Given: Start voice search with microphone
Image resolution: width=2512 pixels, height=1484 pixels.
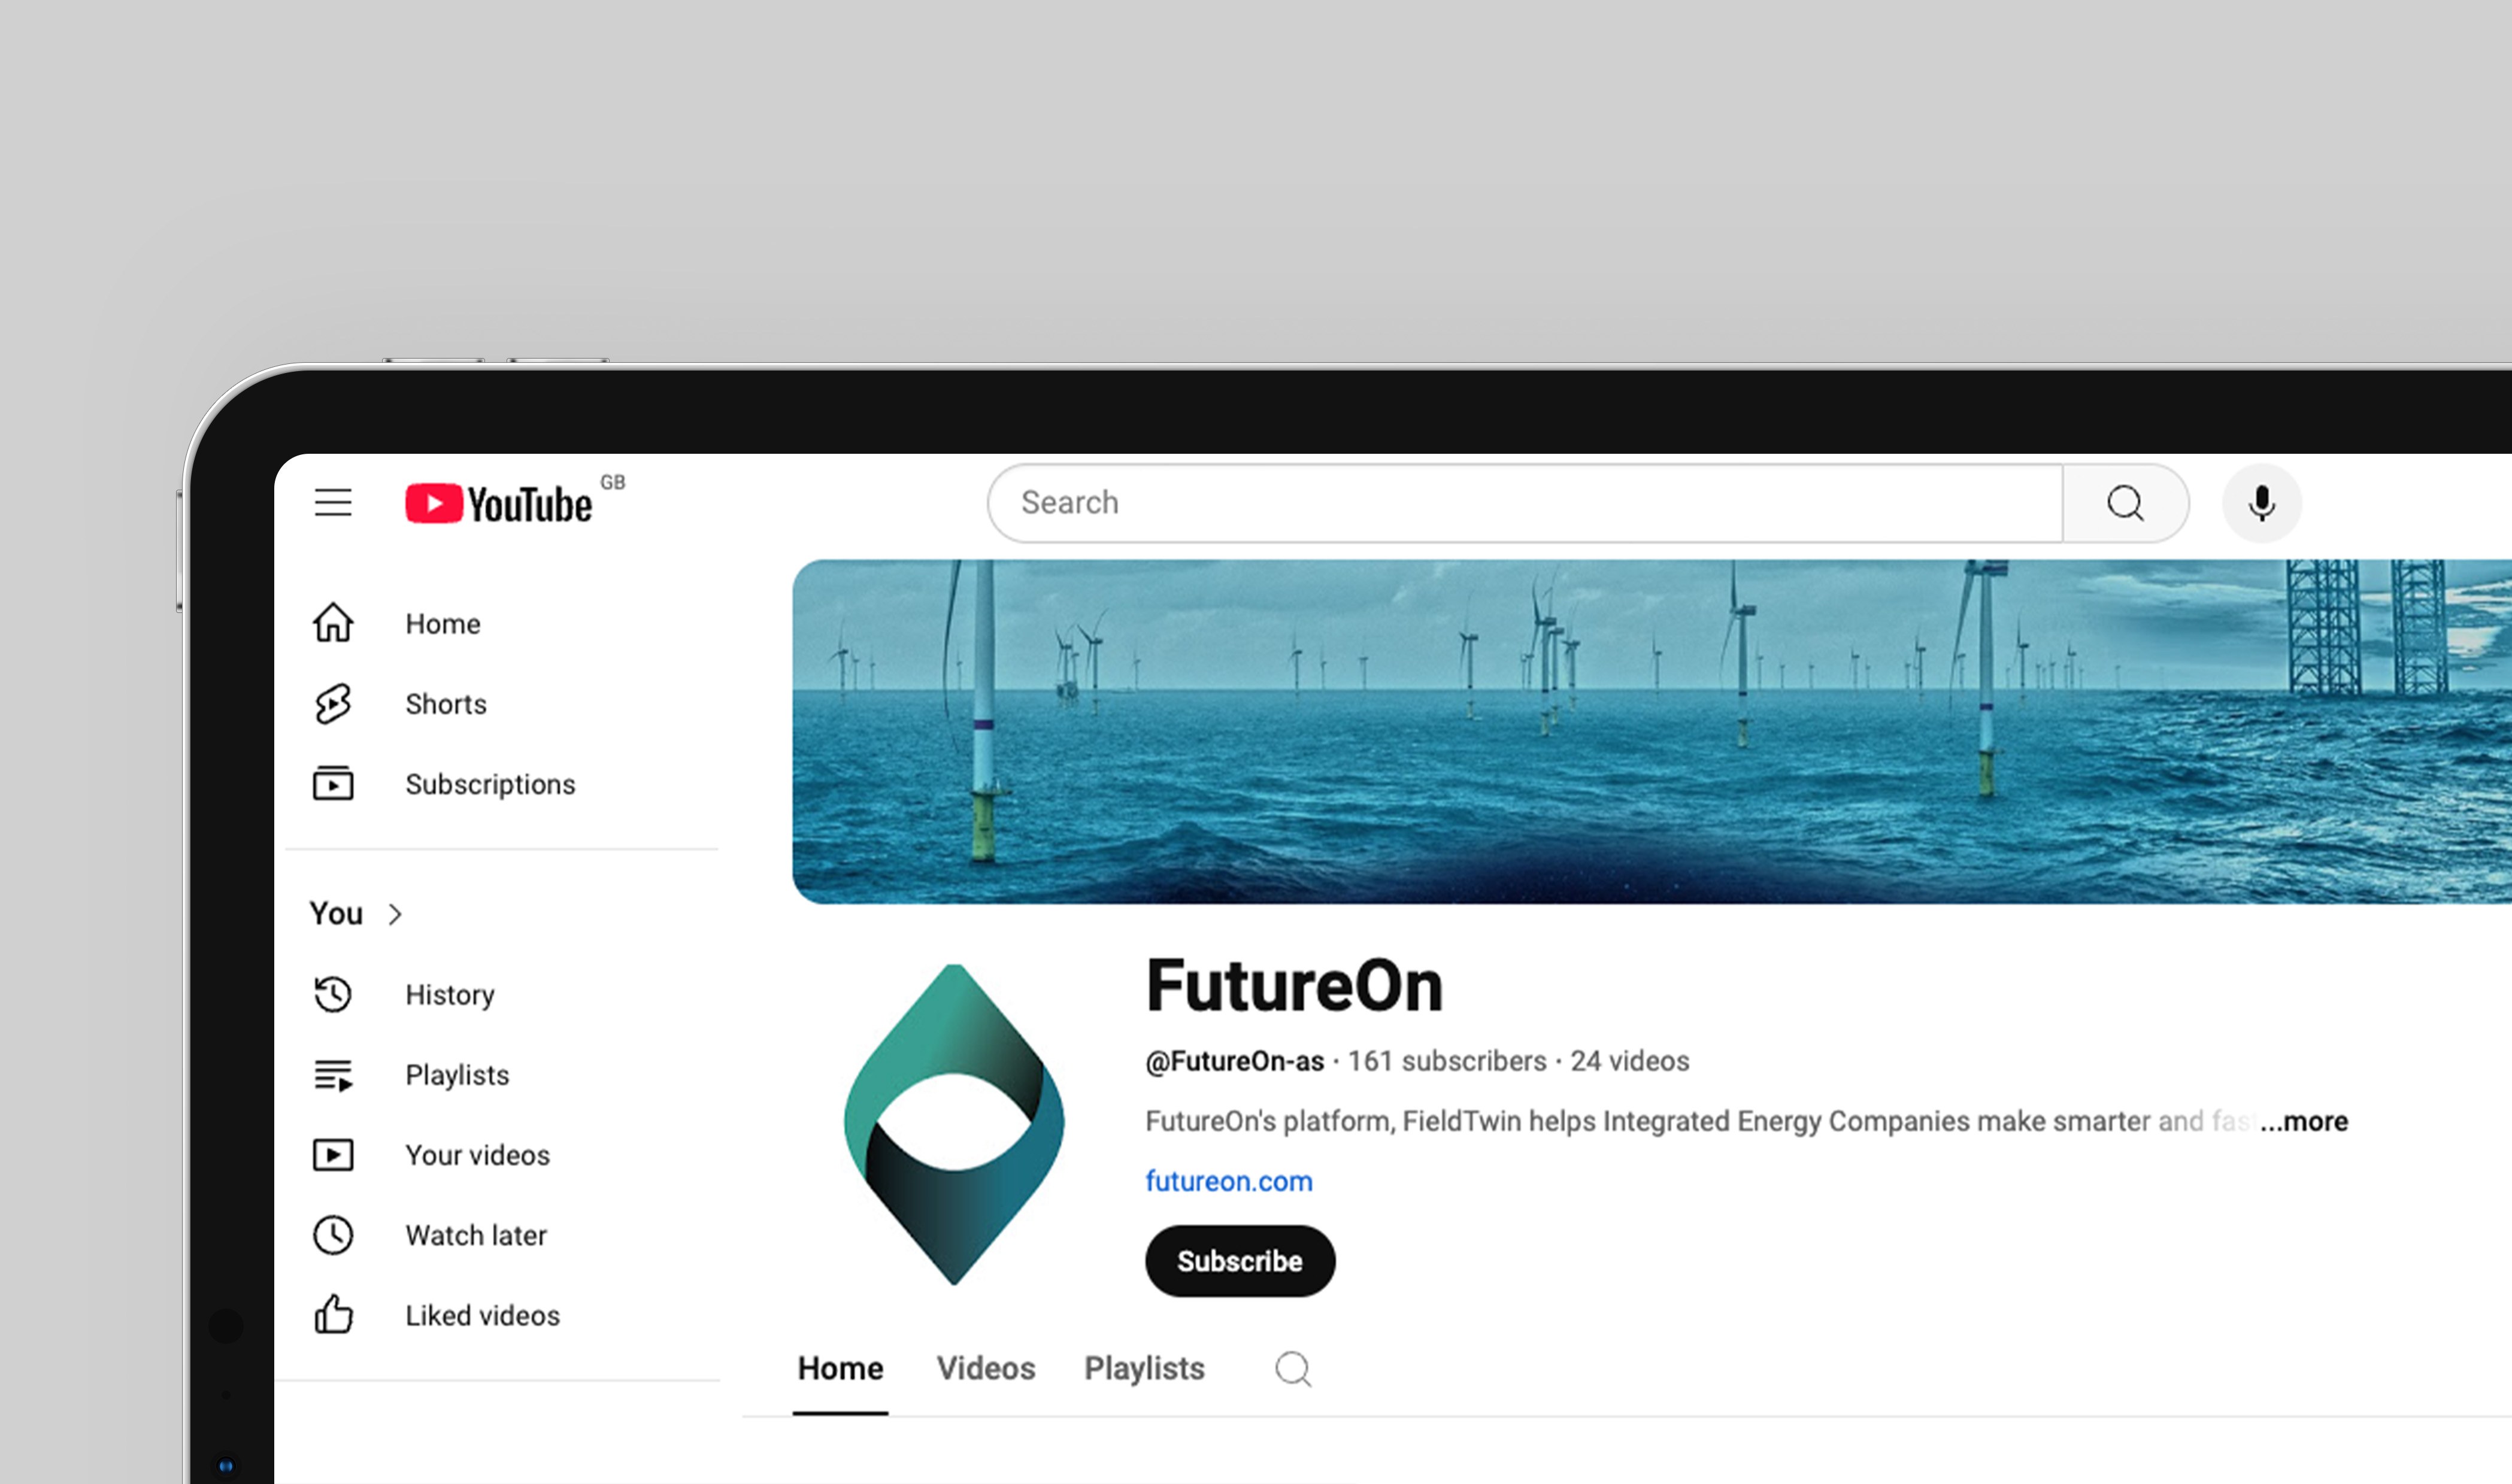Looking at the screenshot, I should (x=2261, y=503).
